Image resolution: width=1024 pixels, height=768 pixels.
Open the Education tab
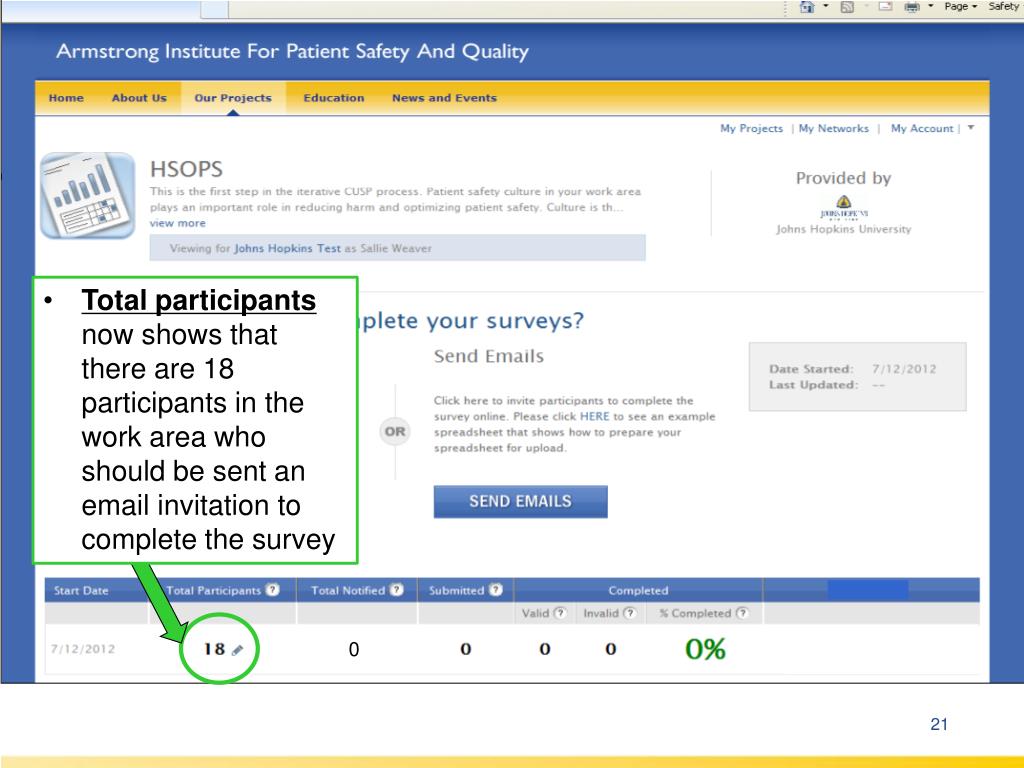point(334,98)
